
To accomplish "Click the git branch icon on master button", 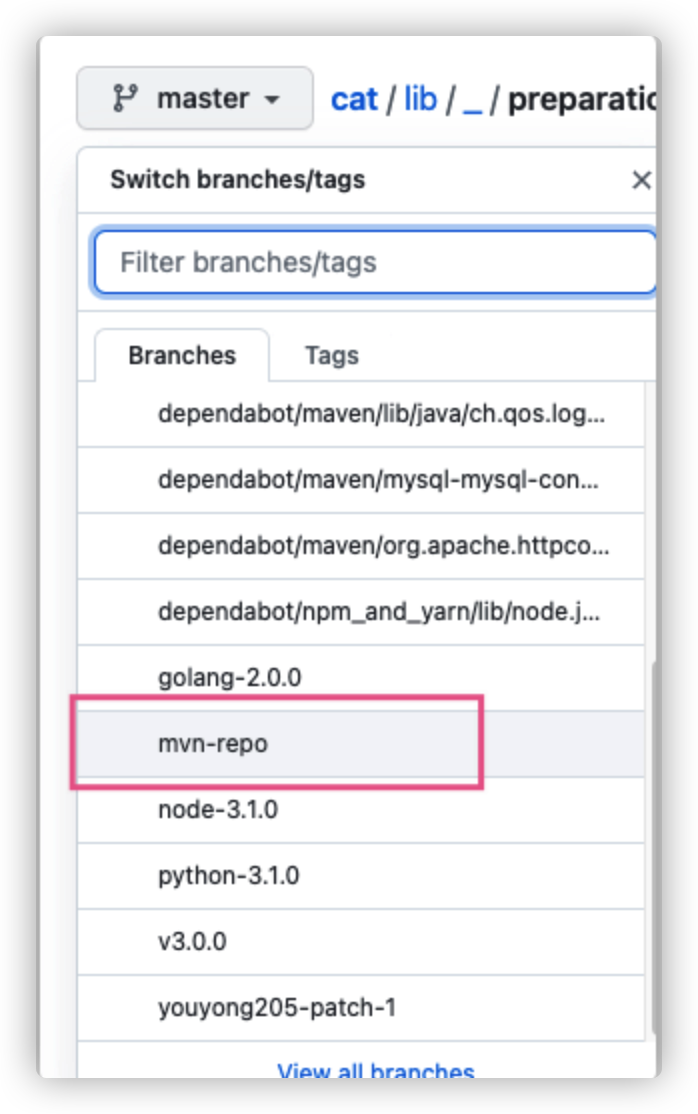I will 125,98.
